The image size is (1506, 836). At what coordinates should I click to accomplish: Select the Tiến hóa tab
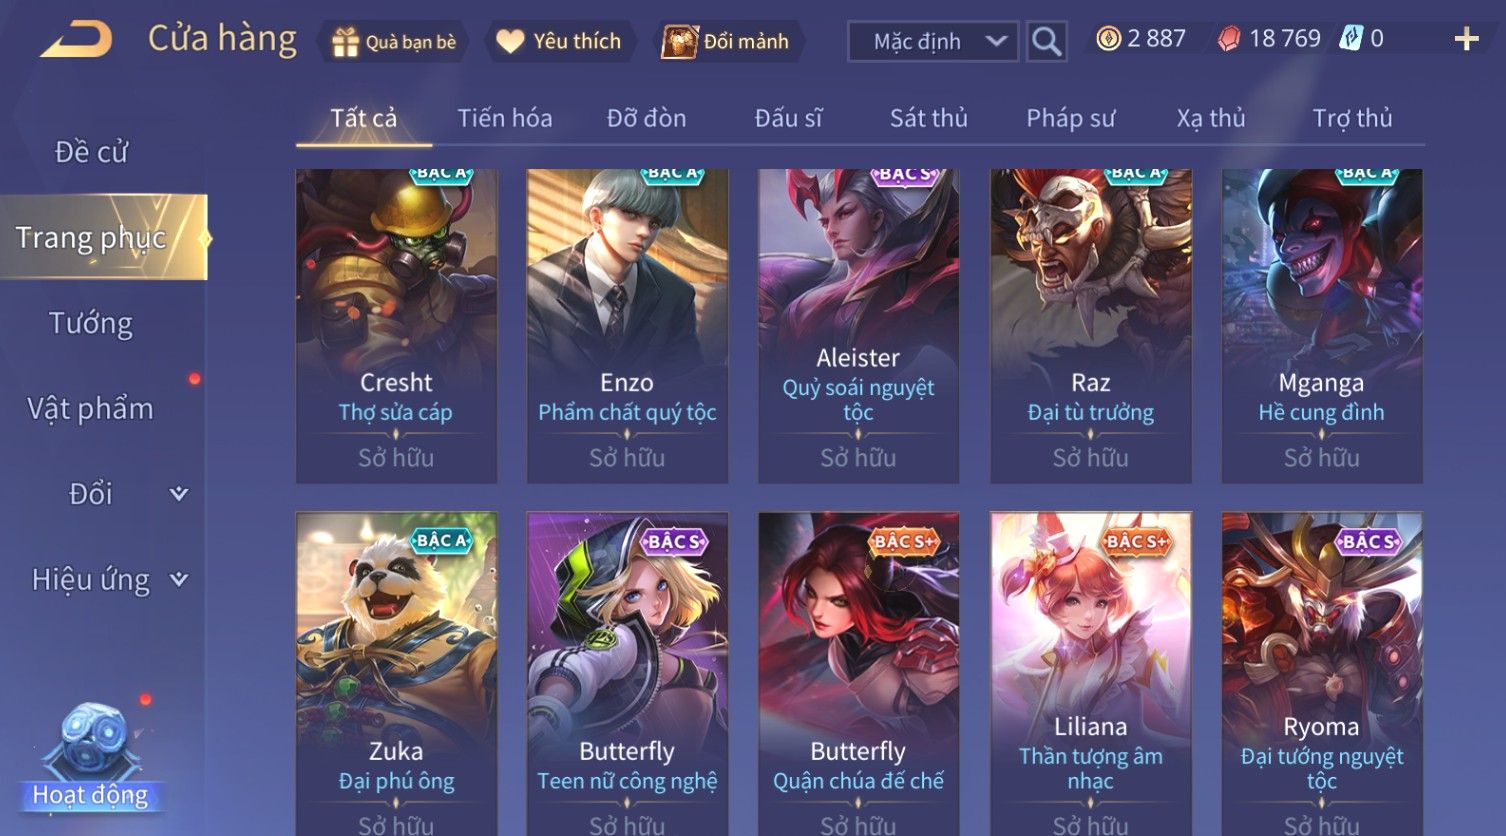pos(505,118)
